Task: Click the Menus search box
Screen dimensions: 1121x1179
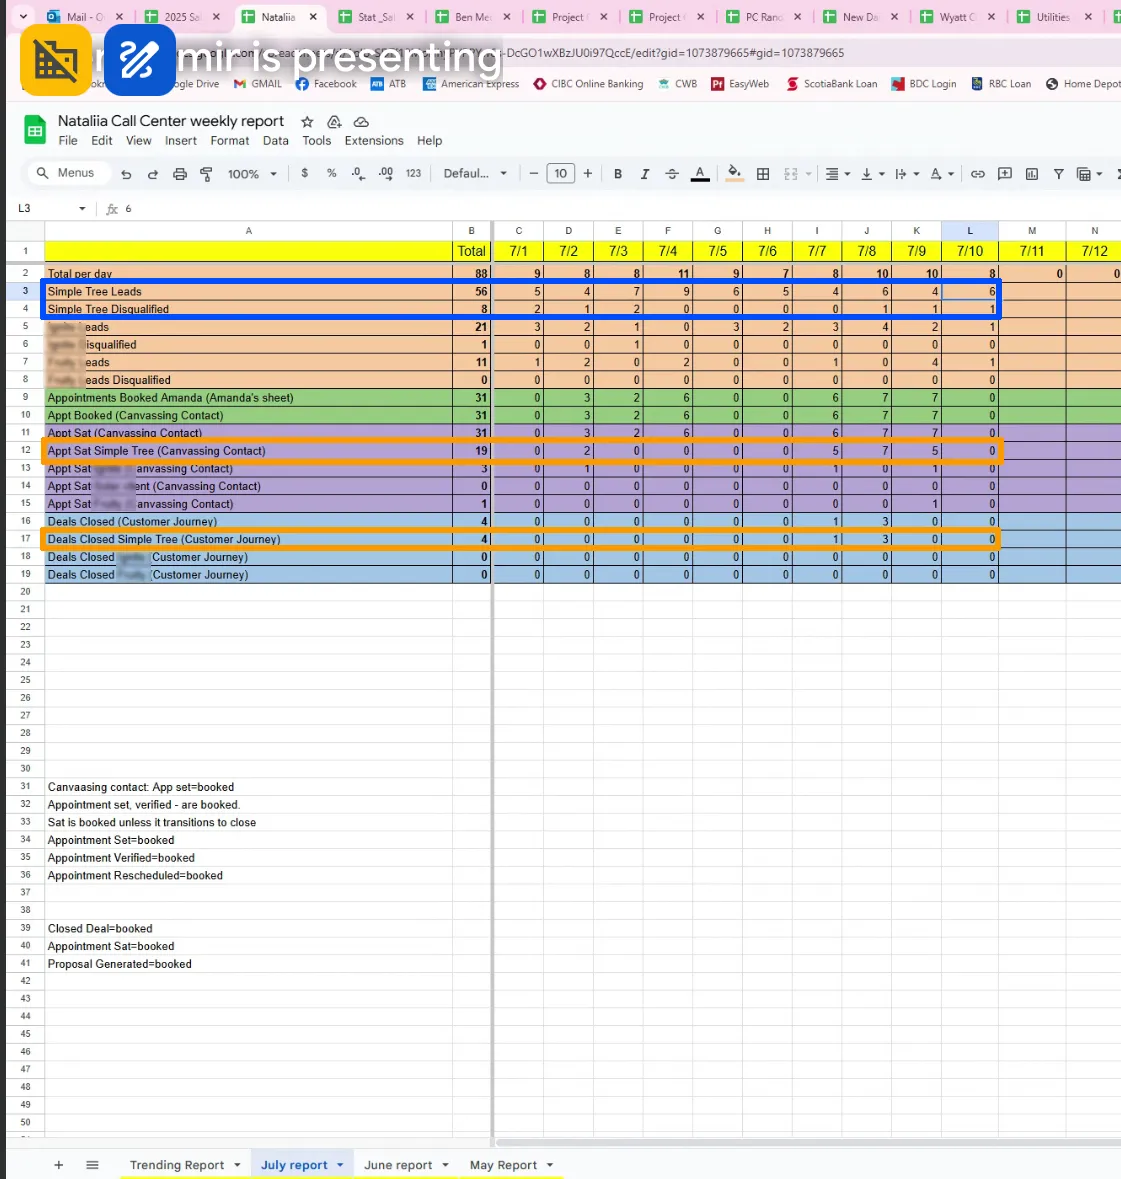Action: point(68,173)
